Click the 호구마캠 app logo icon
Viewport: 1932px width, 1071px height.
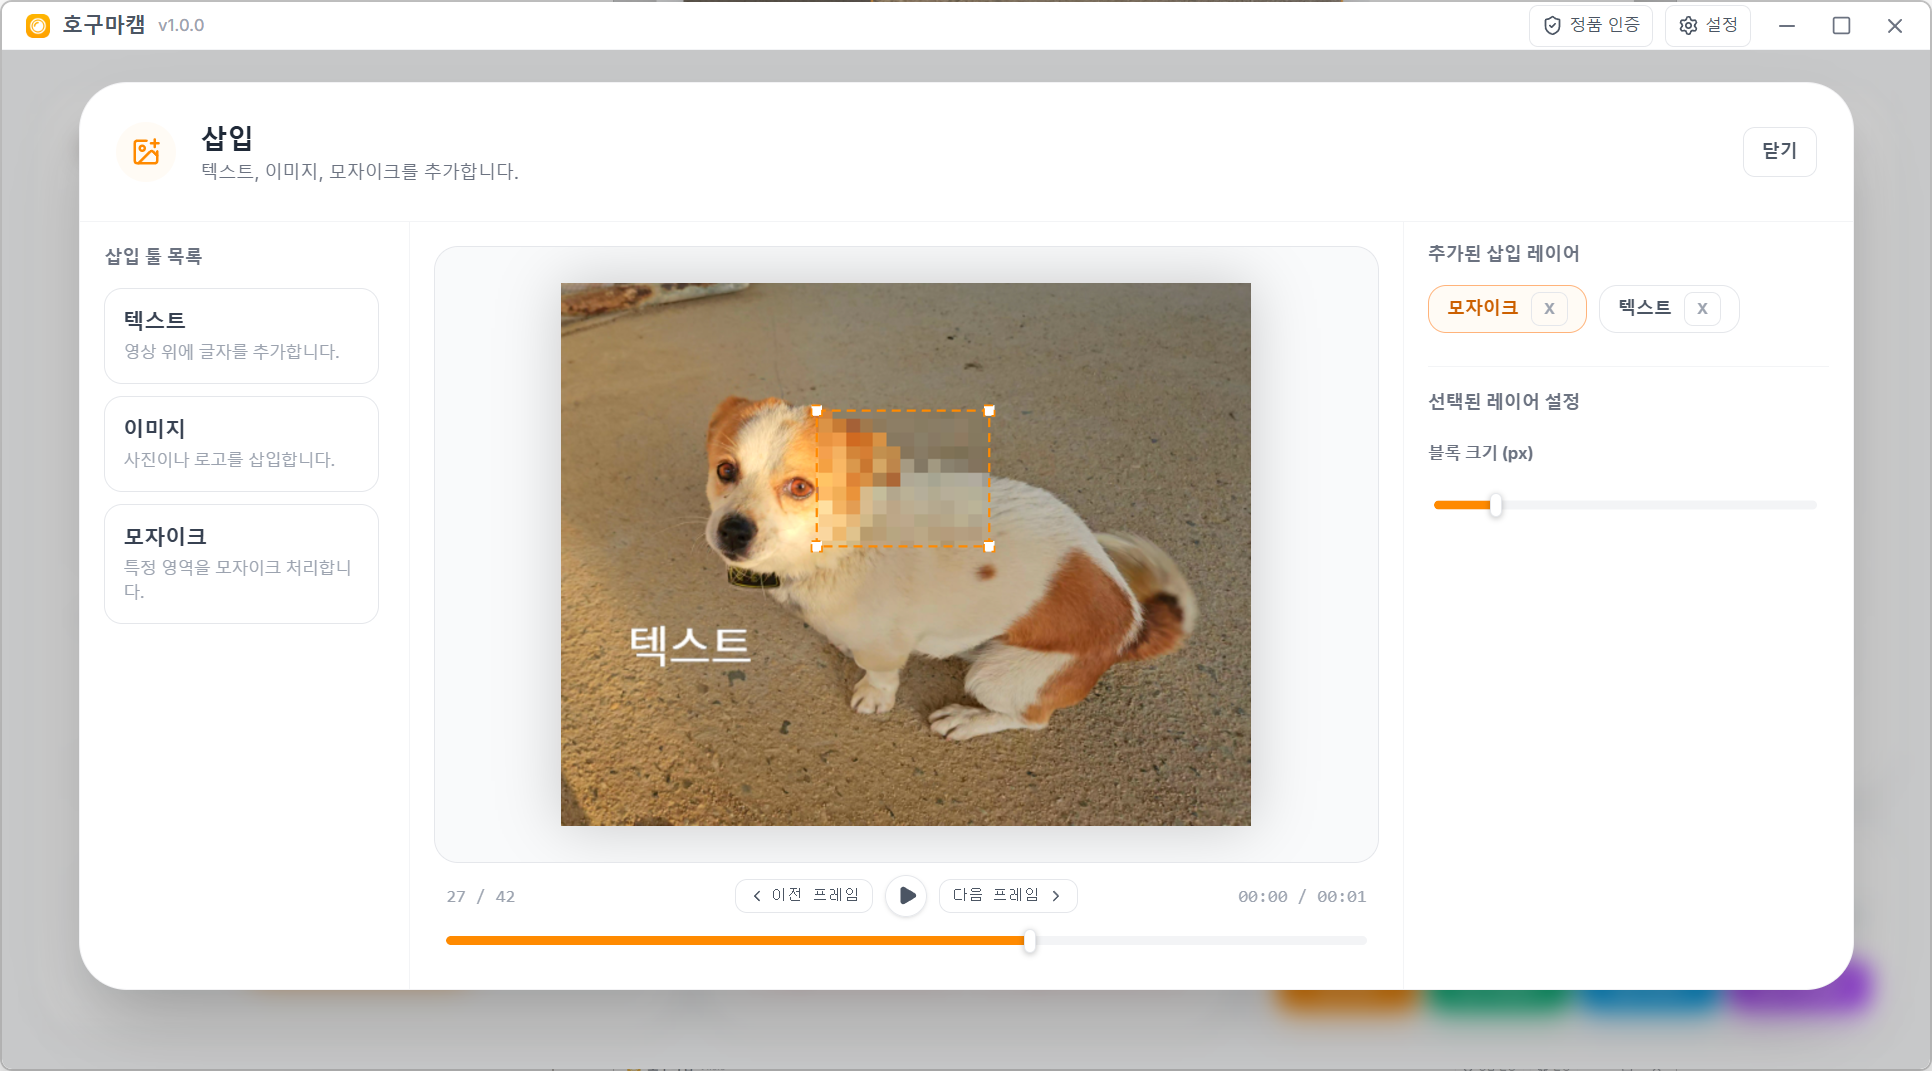point(38,26)
